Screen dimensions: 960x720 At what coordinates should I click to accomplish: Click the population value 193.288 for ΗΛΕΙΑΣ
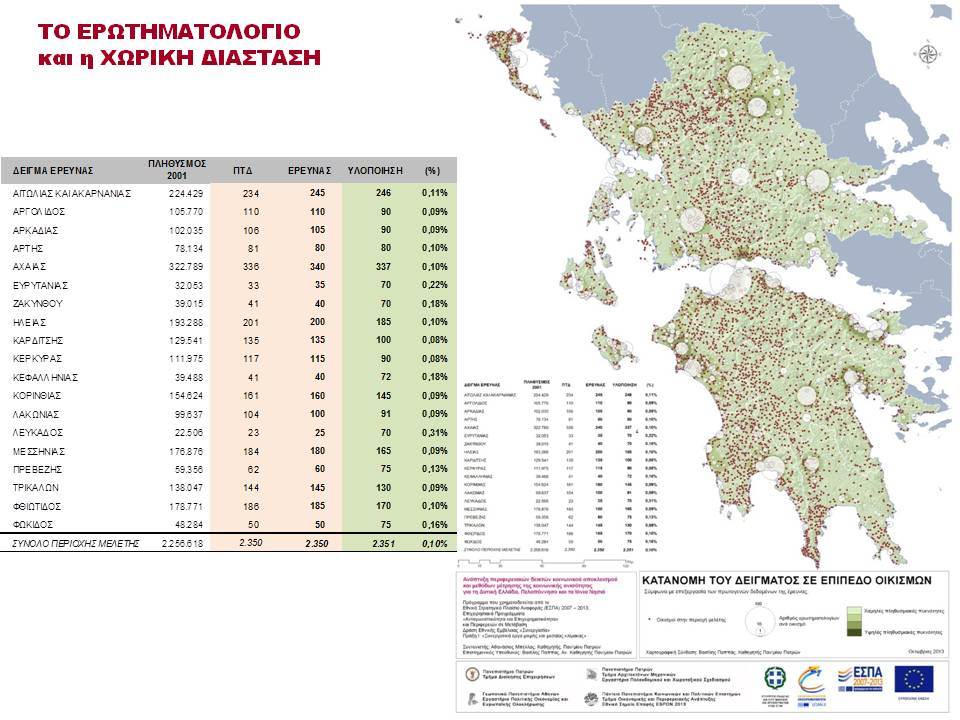(186, 323)
